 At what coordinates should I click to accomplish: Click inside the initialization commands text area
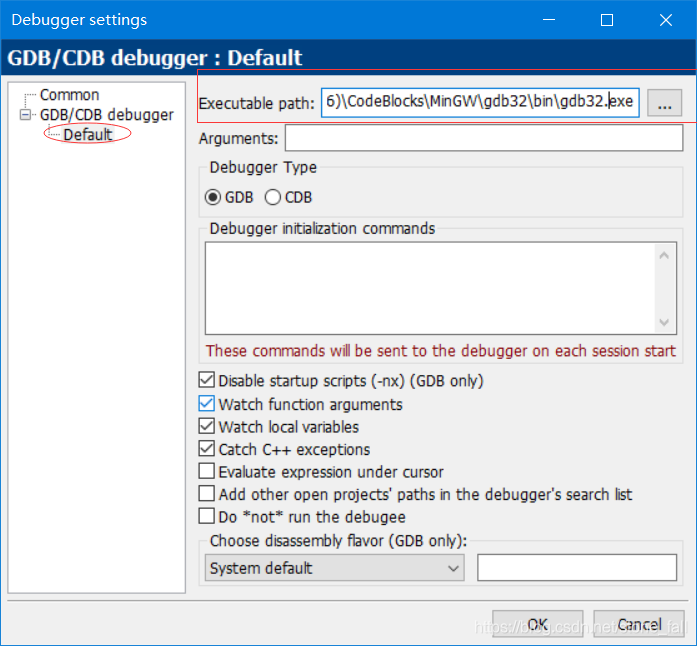click(430, 288)
